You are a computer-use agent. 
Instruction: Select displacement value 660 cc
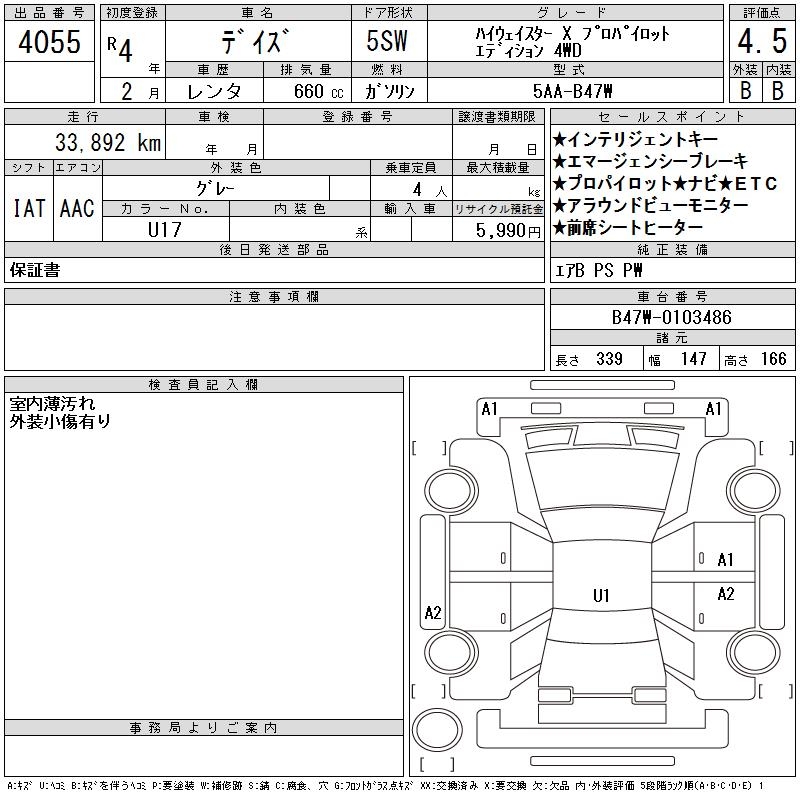[x=318, y=91]
